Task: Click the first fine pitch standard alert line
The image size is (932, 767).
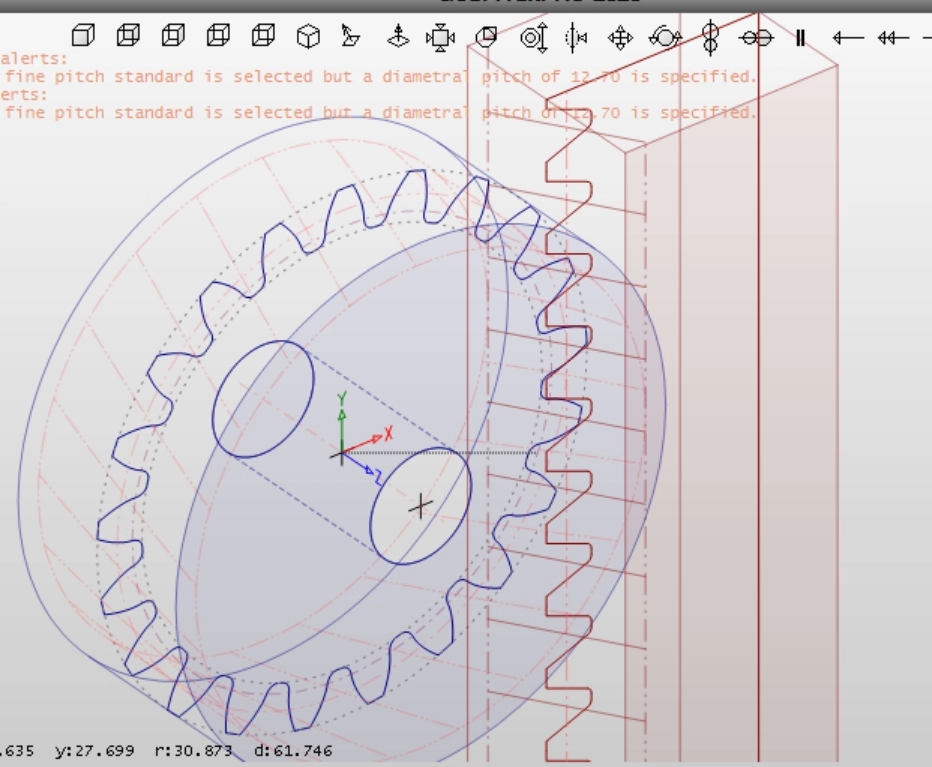Action: point(380,77)
